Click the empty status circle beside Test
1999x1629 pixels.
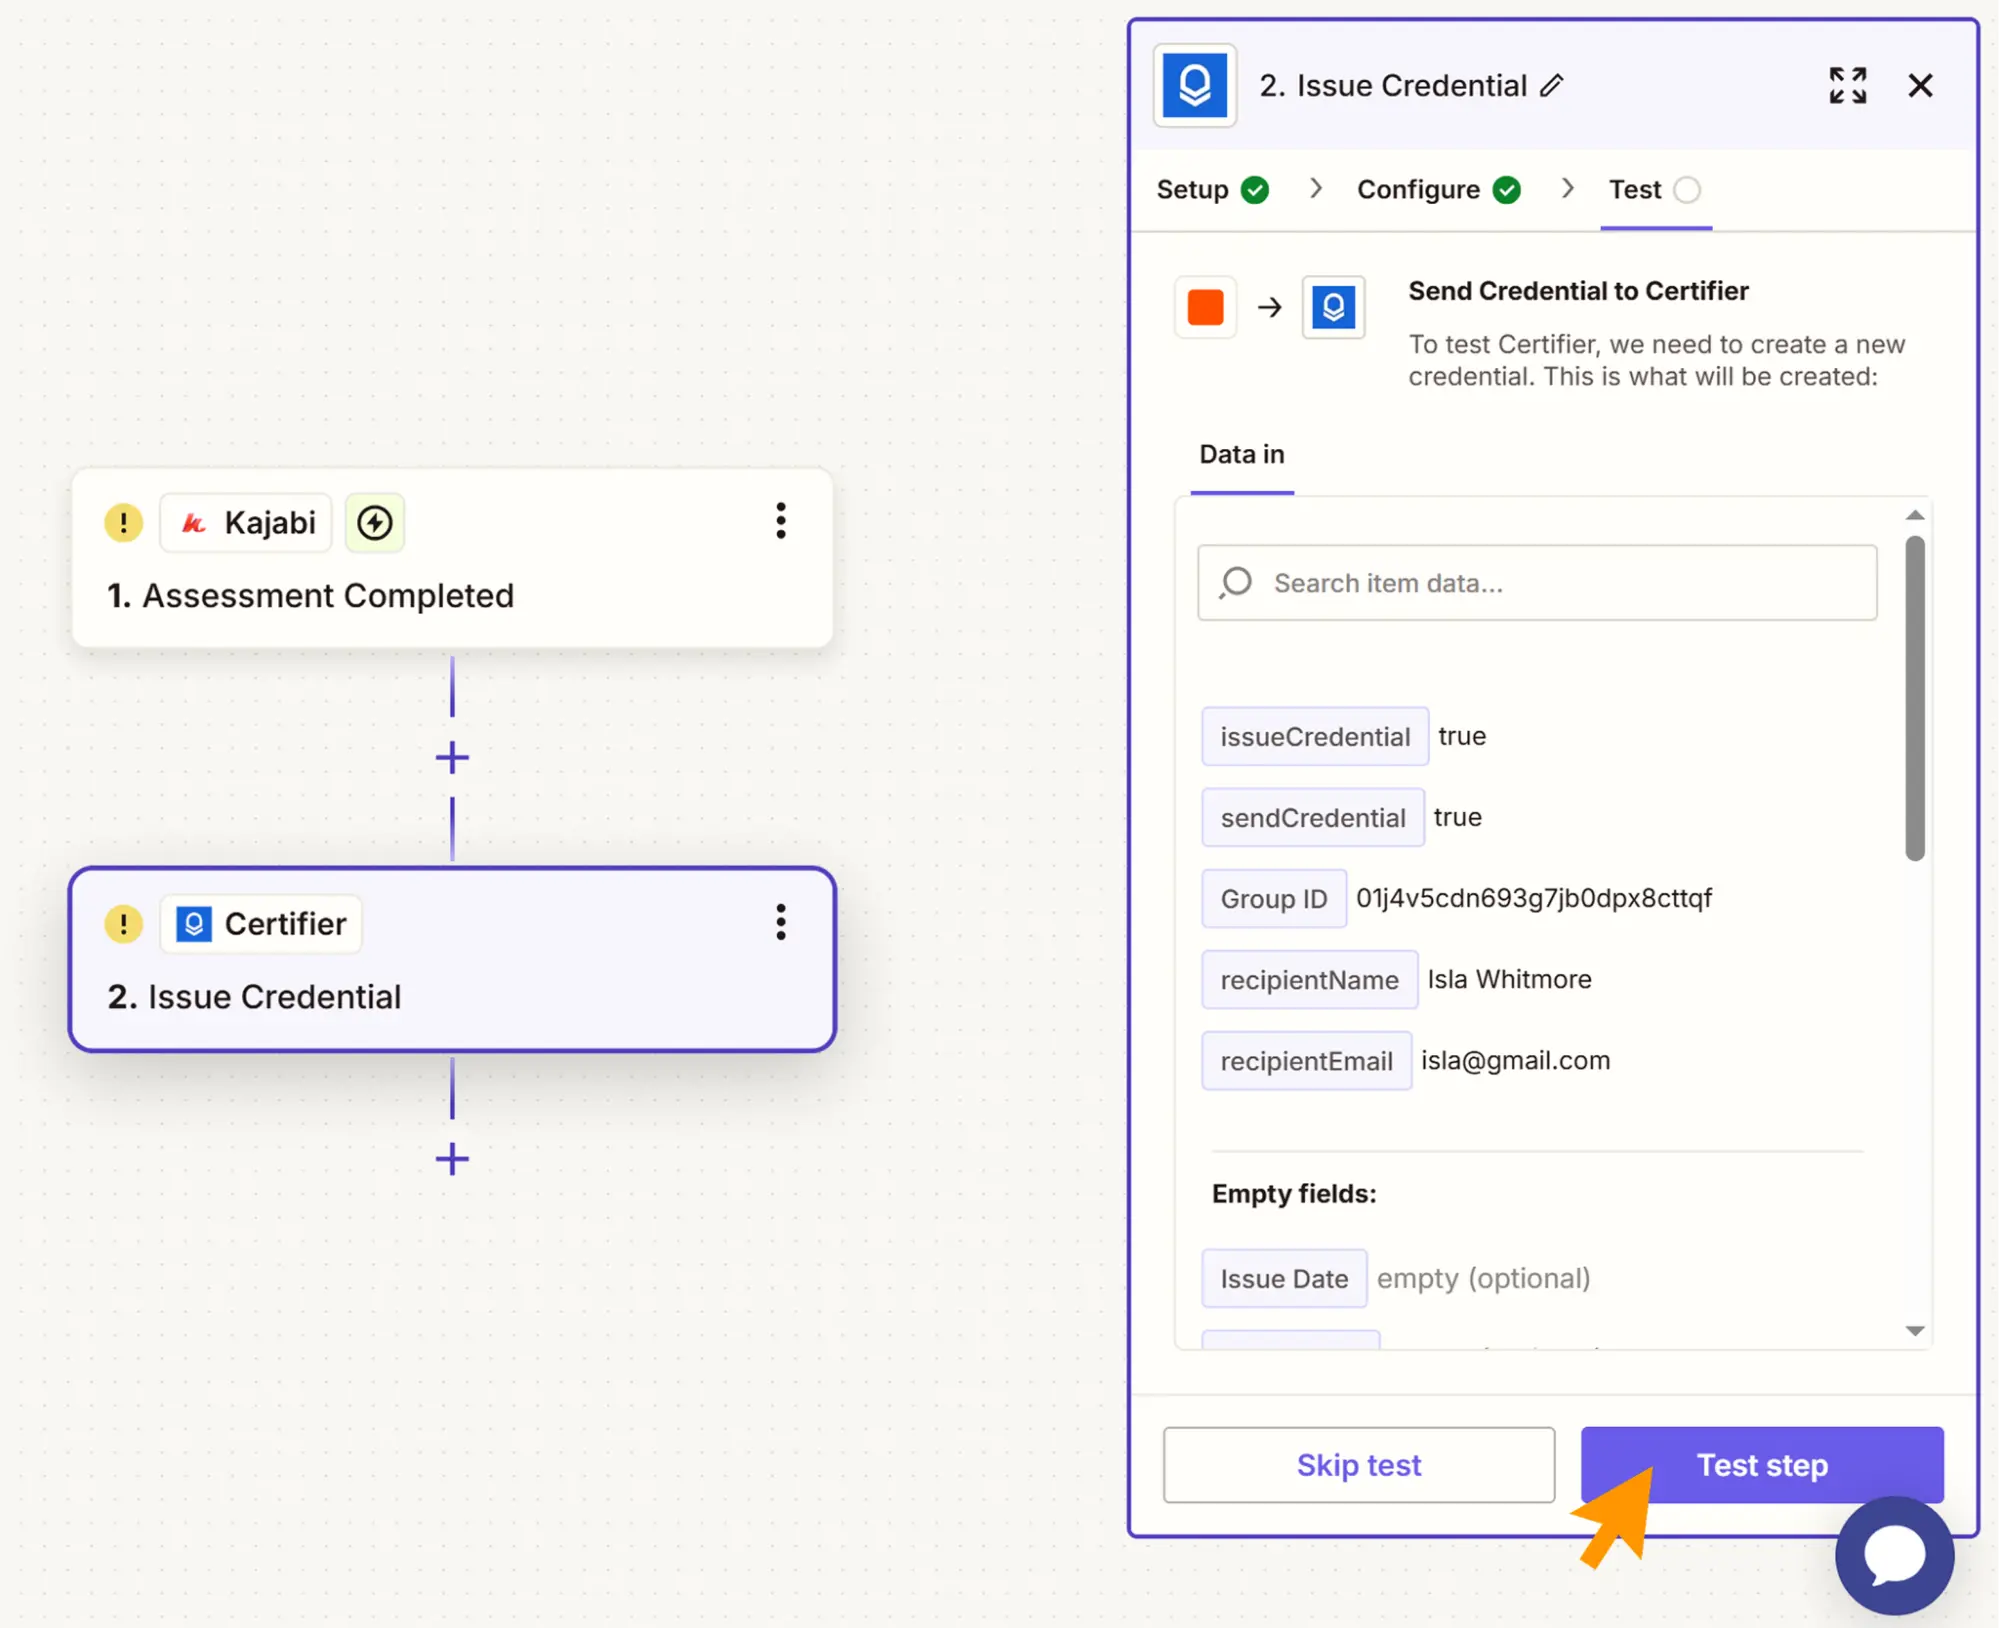pyautogui.click(x=1687, y=190)
